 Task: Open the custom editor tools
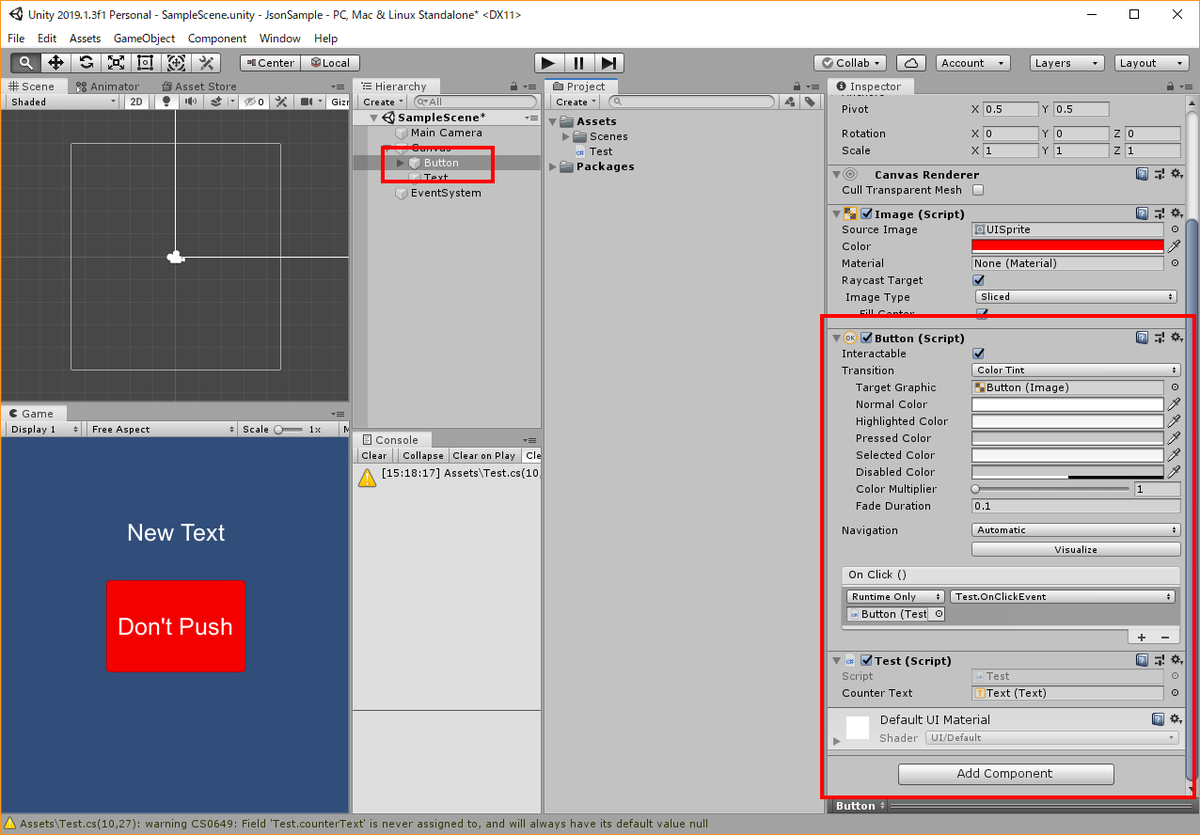(206, 63)
